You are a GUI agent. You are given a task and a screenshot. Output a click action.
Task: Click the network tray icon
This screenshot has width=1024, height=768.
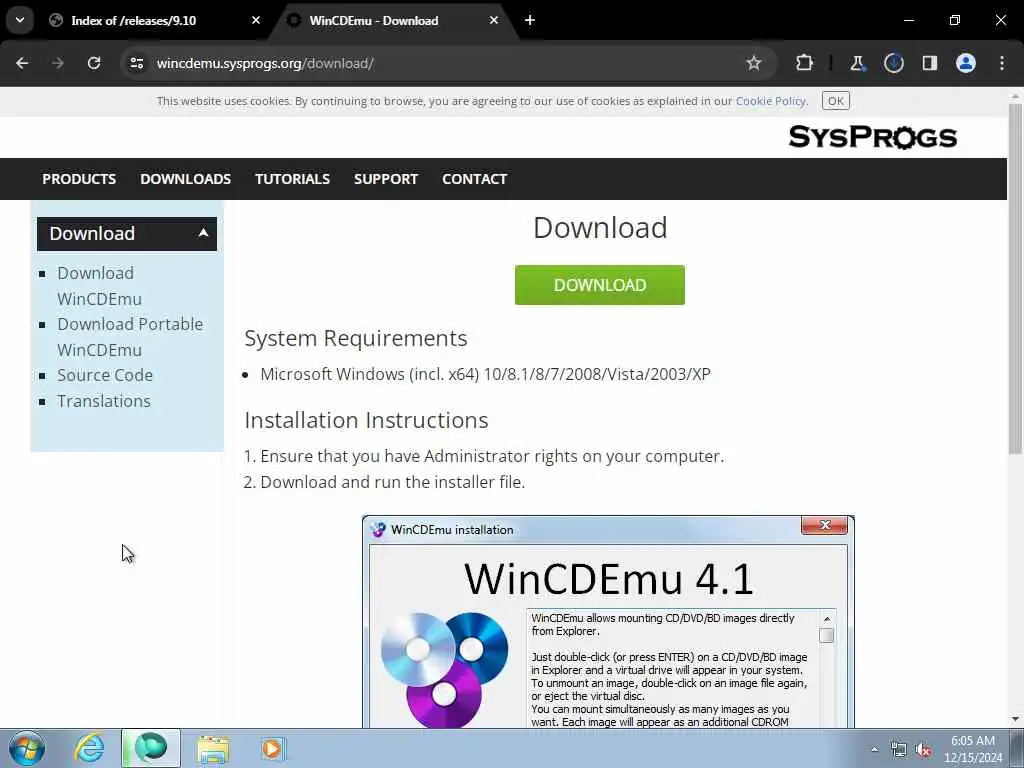pos(899,750)
